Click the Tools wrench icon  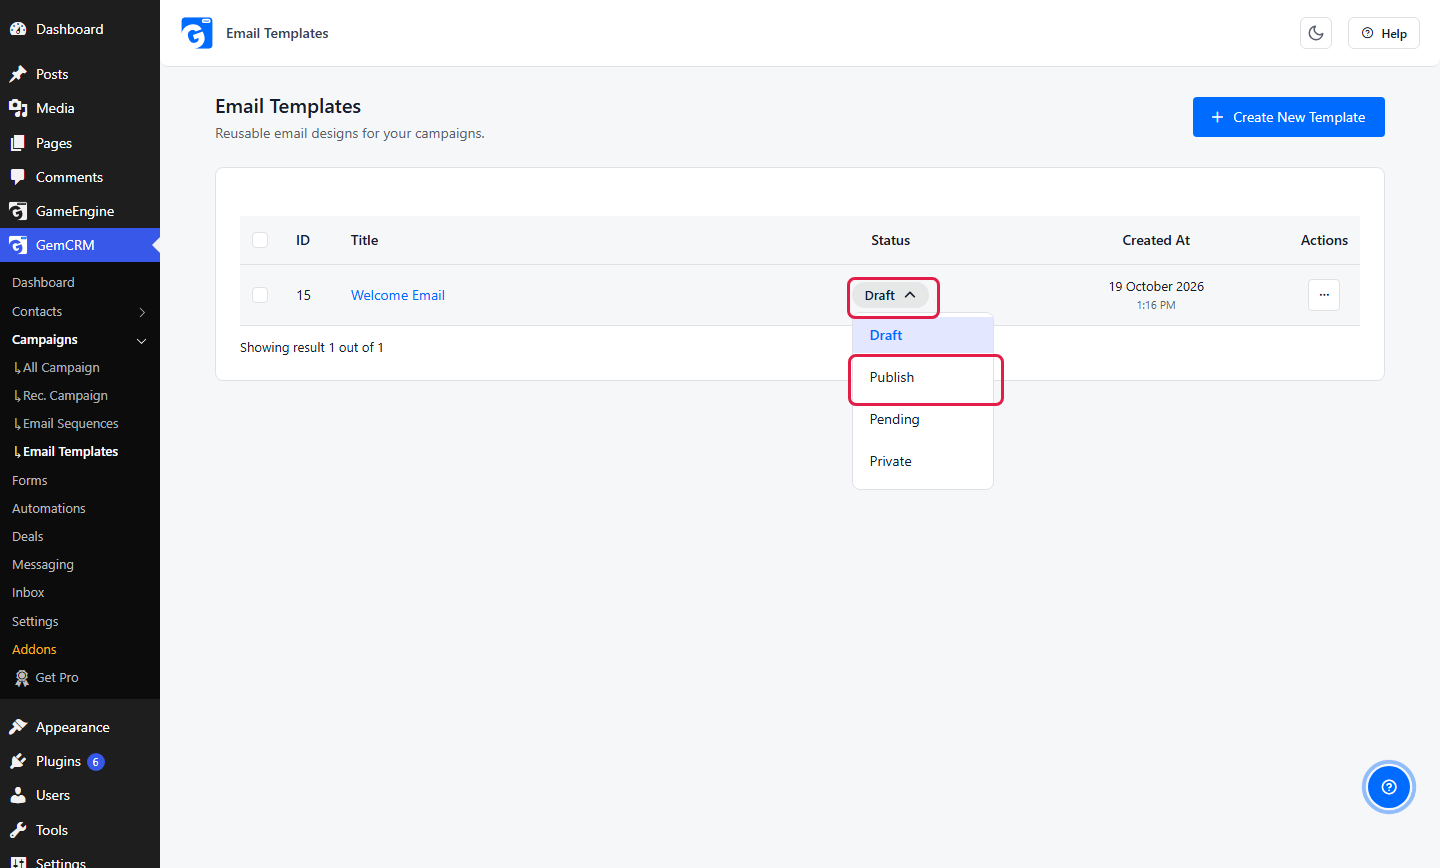18,830
